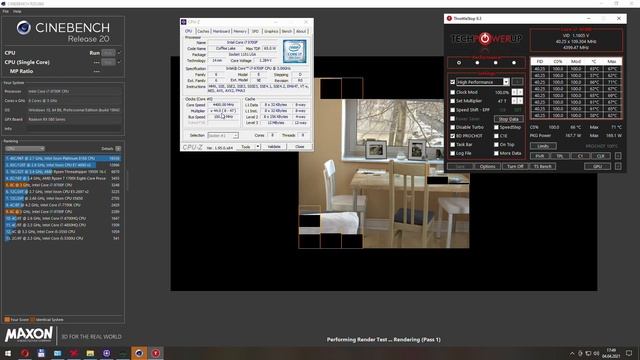The image size is (640, 360).
Task: Switch to the Memory tab in CPU-Z
Action: (x=240, y=31)
